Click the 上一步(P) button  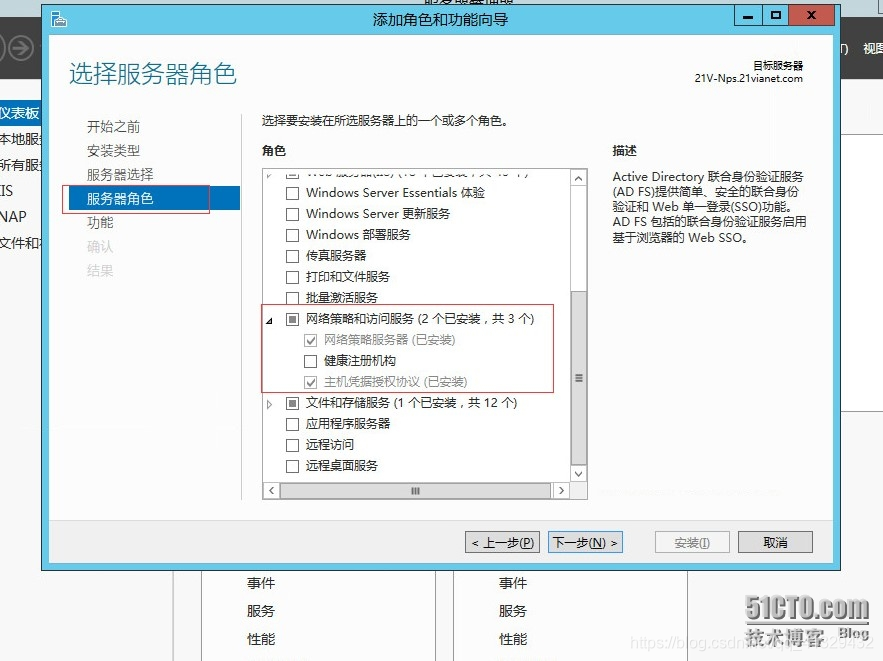502,542
